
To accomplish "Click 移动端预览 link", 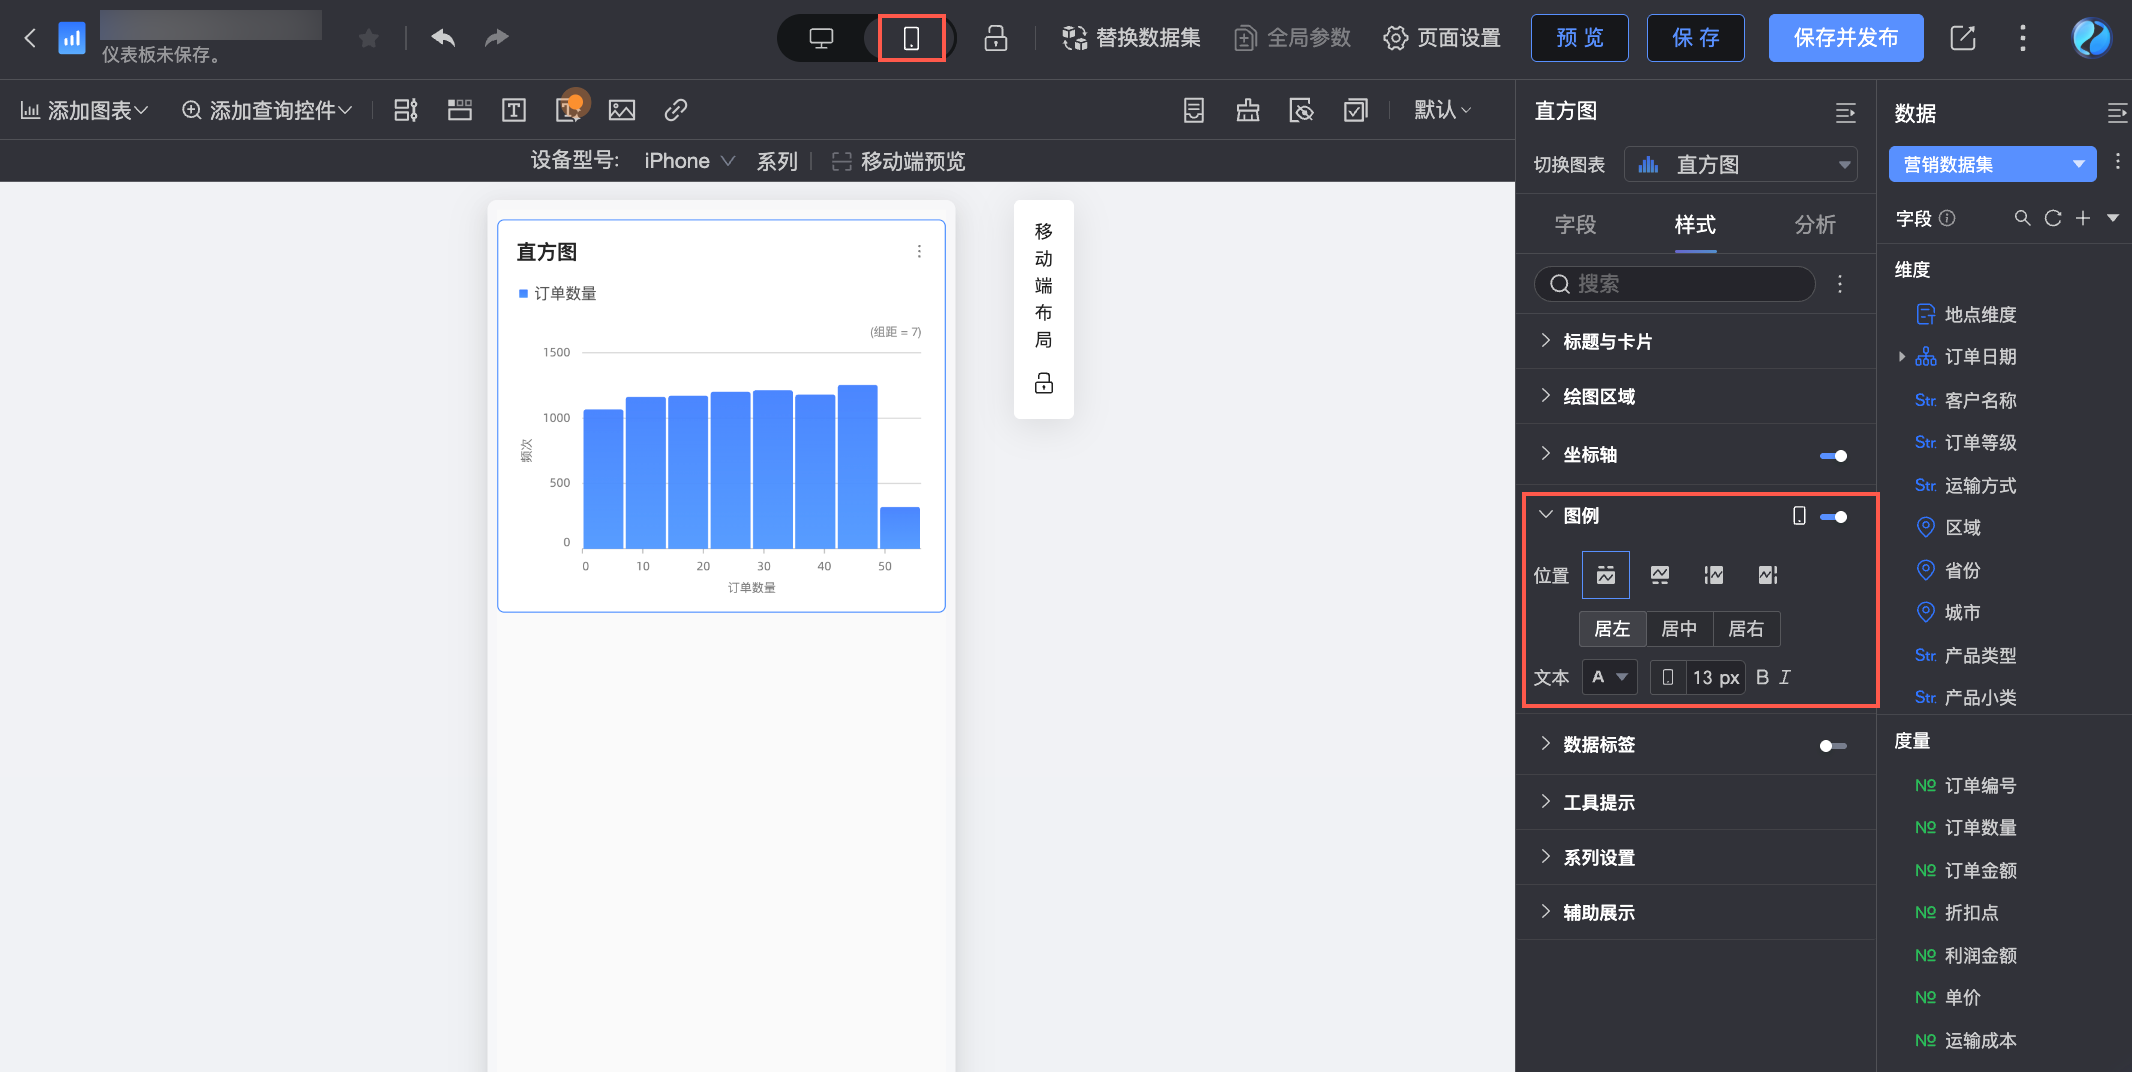I will point(899,161).
